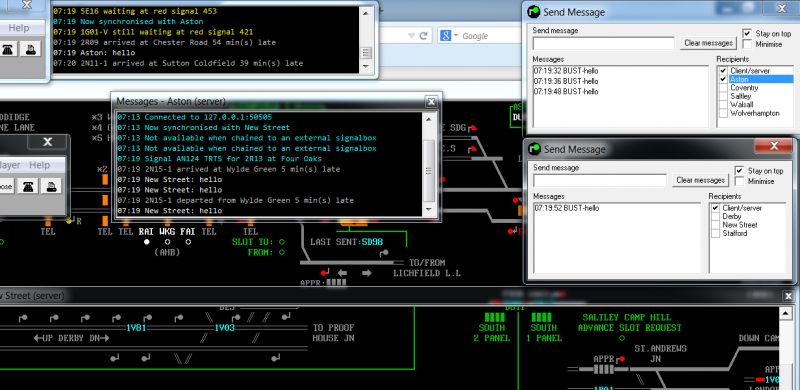Click the telephone icon below the Help menu

[x=8, y=49]
